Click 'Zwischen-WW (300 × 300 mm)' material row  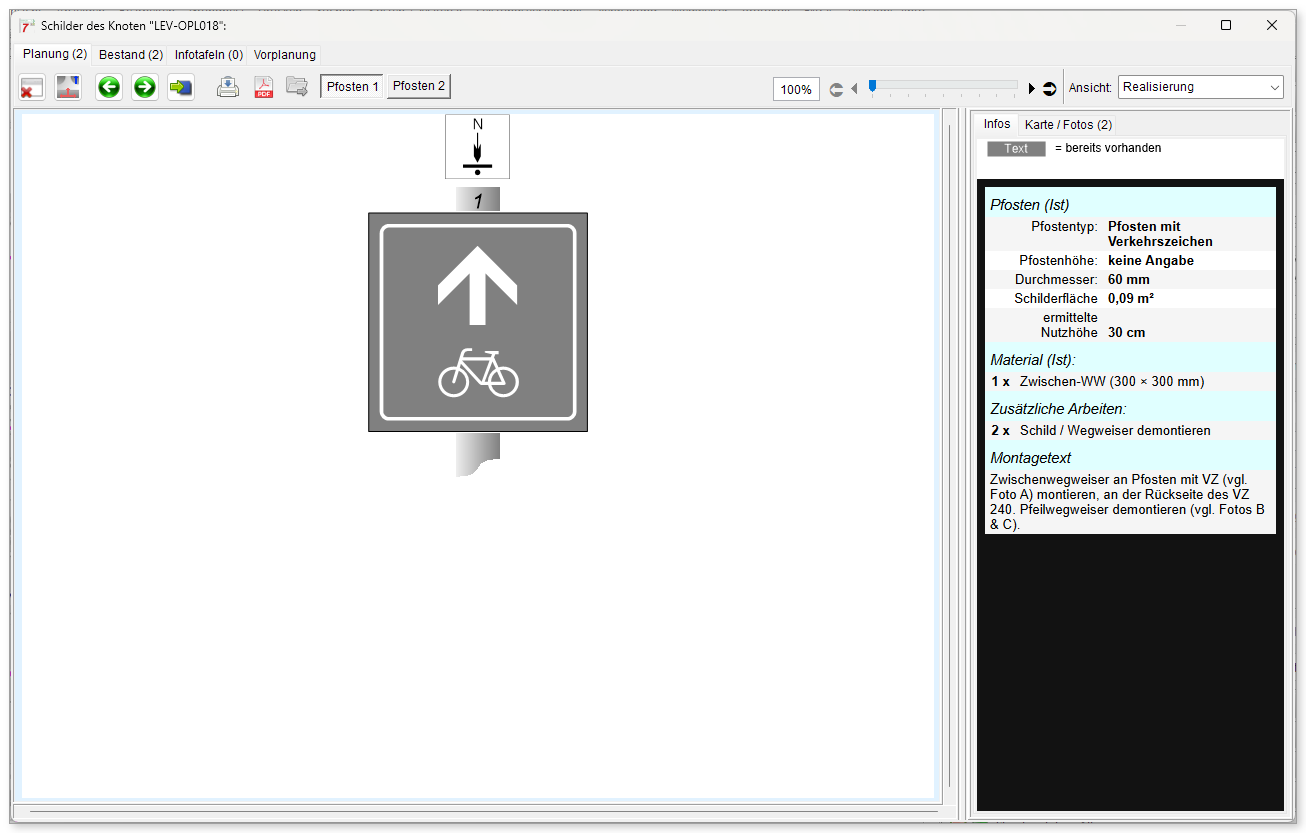click(1130, 382)
